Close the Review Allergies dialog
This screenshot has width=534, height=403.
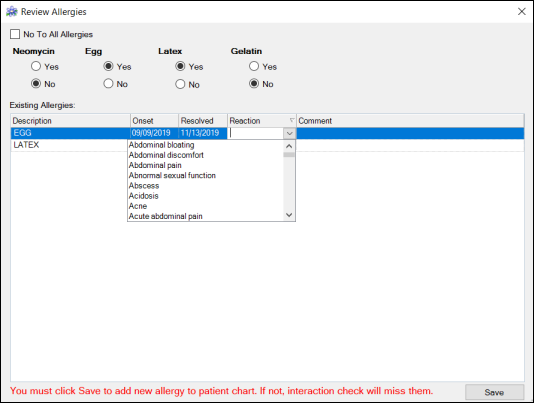pyautogui.click(x=521, y=12)
